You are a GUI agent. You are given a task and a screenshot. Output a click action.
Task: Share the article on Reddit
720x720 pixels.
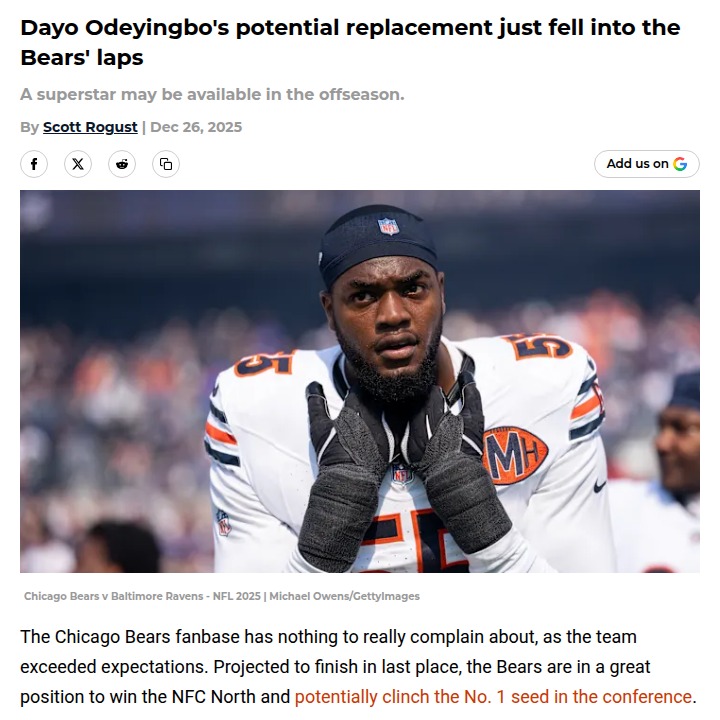(x=122, y=164)
